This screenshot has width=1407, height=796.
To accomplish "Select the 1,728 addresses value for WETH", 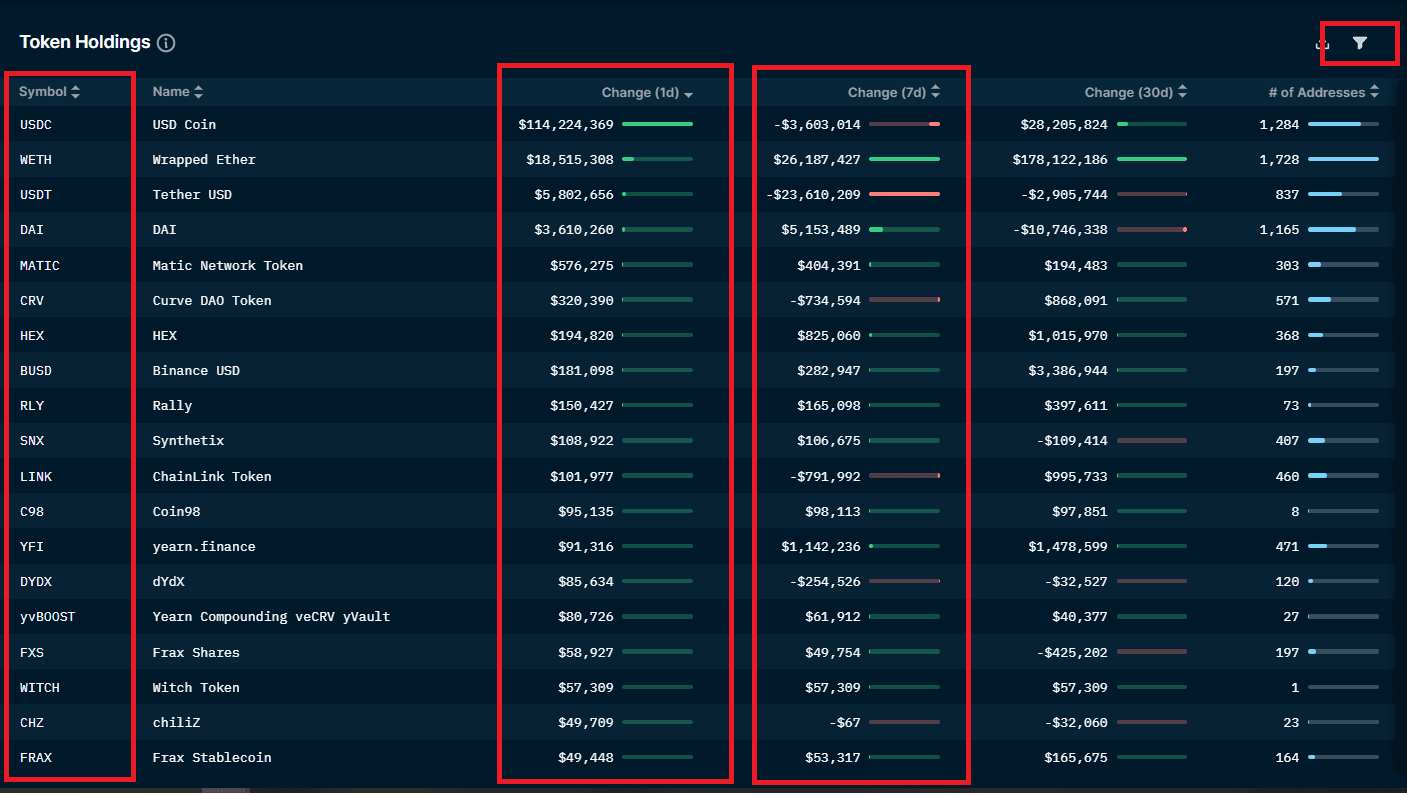I will pos(1280,160).
